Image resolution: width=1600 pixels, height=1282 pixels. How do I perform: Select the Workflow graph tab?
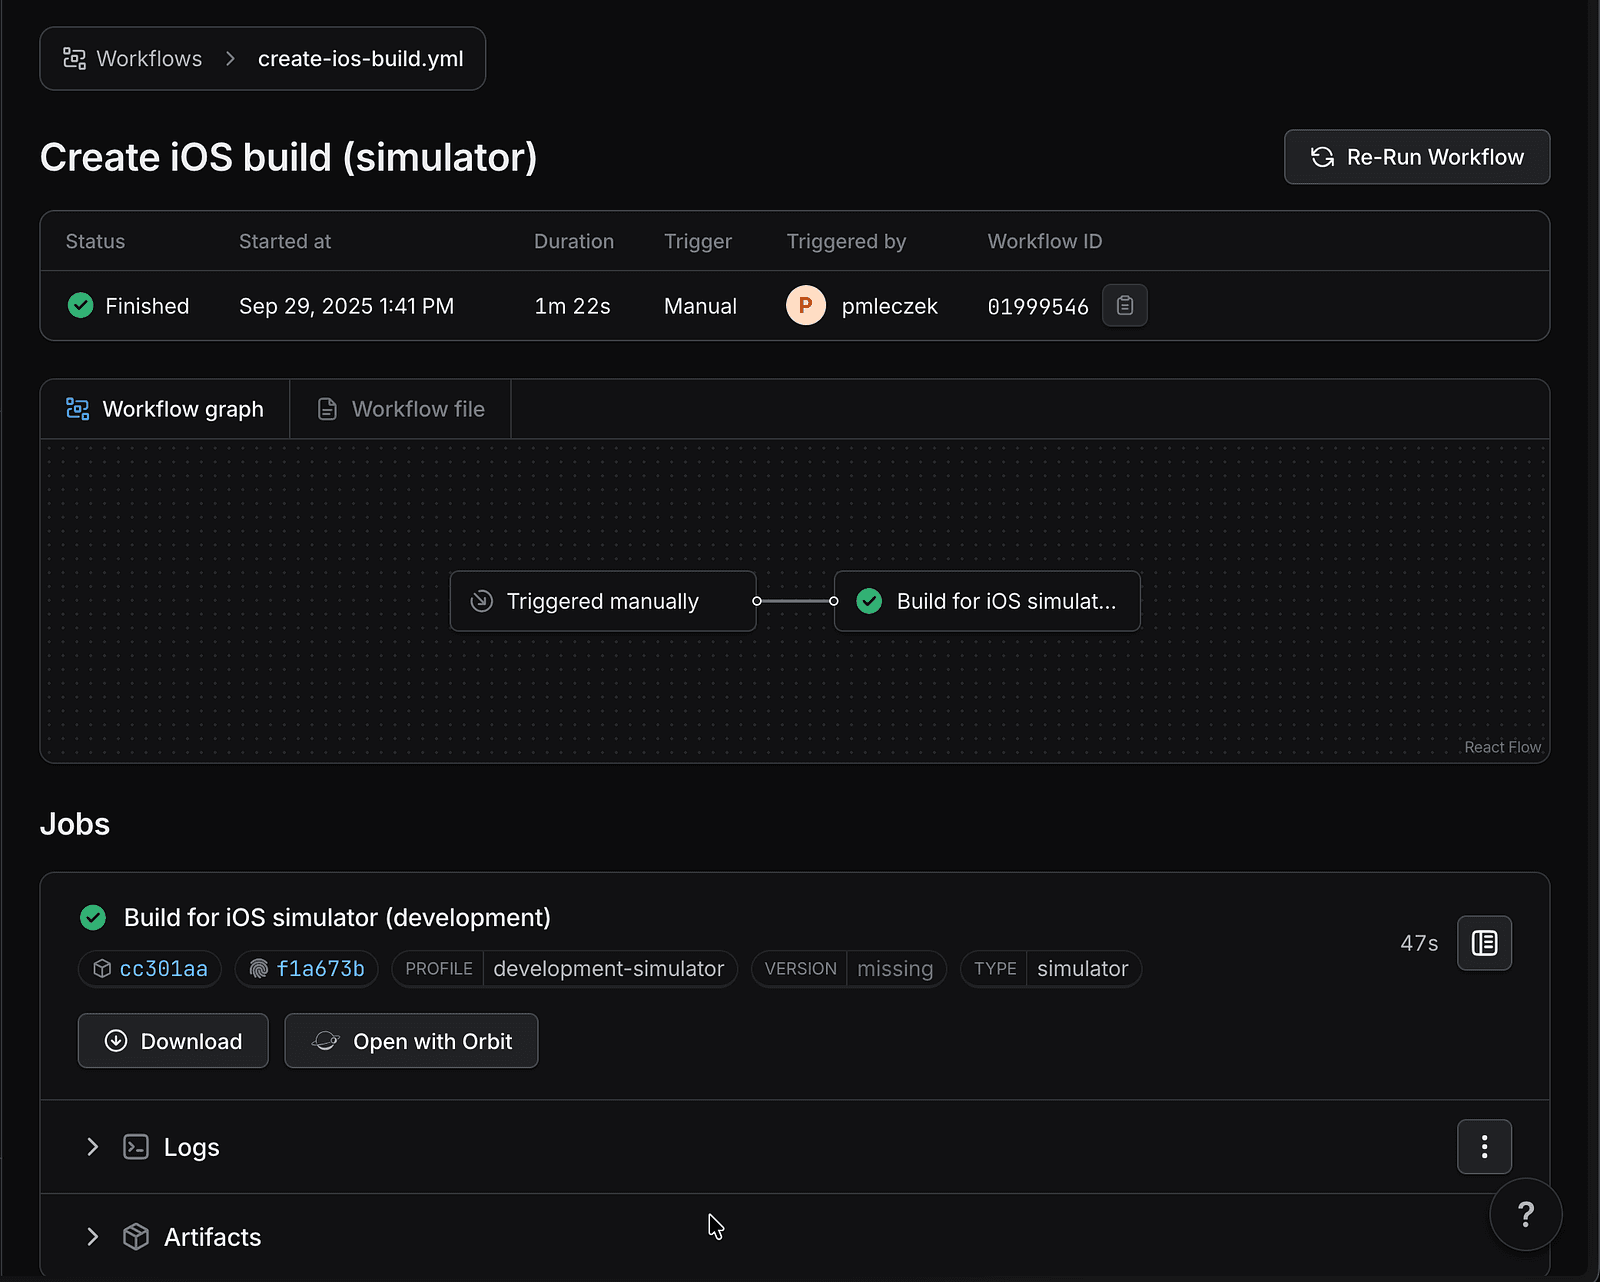(x=165, y=409)
